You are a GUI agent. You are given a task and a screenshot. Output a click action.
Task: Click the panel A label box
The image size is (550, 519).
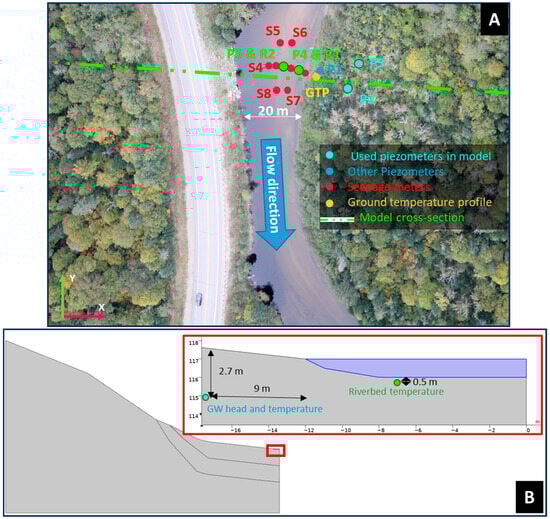494,19
